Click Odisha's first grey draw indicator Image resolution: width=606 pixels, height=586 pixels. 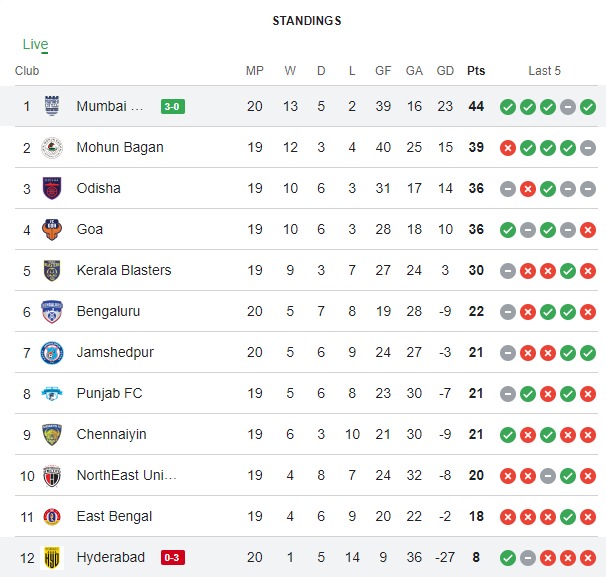tap(507, 188)
